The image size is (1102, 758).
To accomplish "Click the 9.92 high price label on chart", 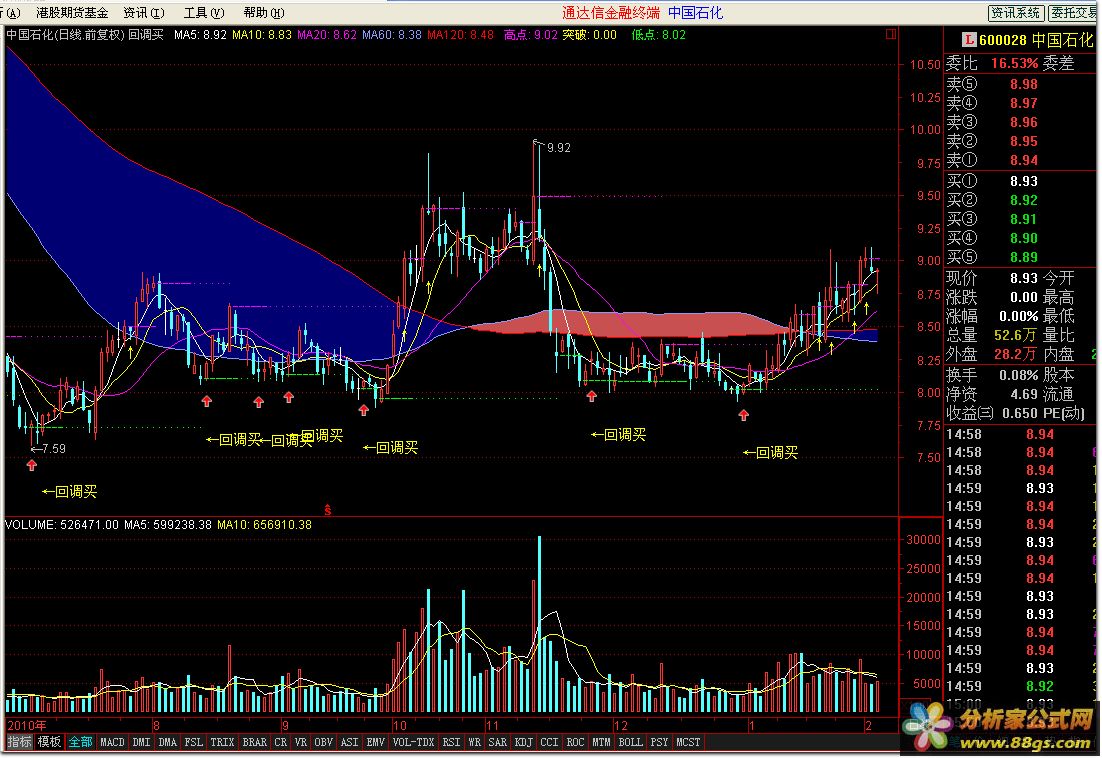I will [558, 148].
